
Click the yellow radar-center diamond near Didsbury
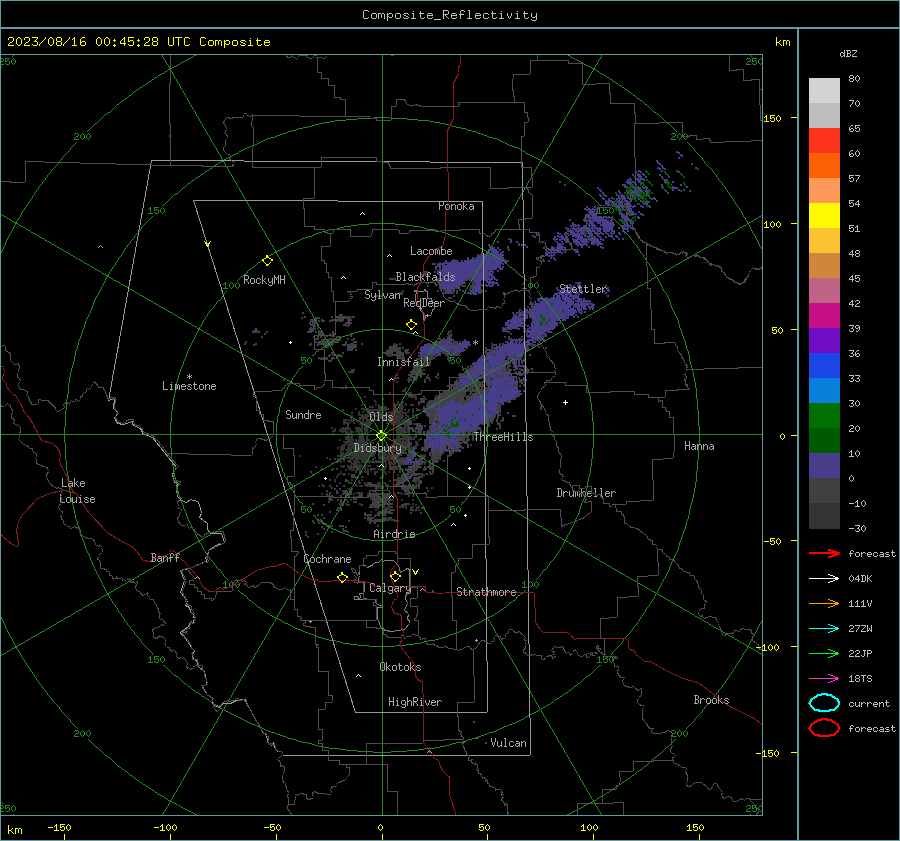382,436
